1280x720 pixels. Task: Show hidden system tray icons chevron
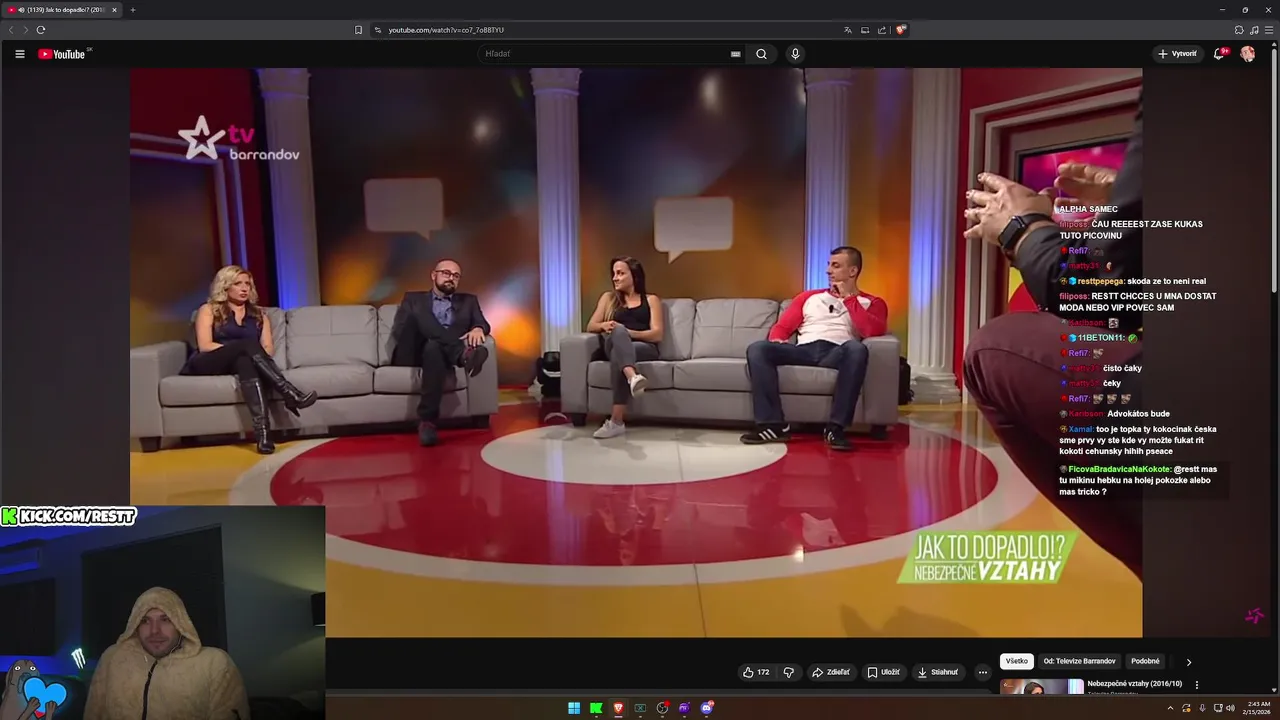pyautogui.click(x=1170, y=708)
